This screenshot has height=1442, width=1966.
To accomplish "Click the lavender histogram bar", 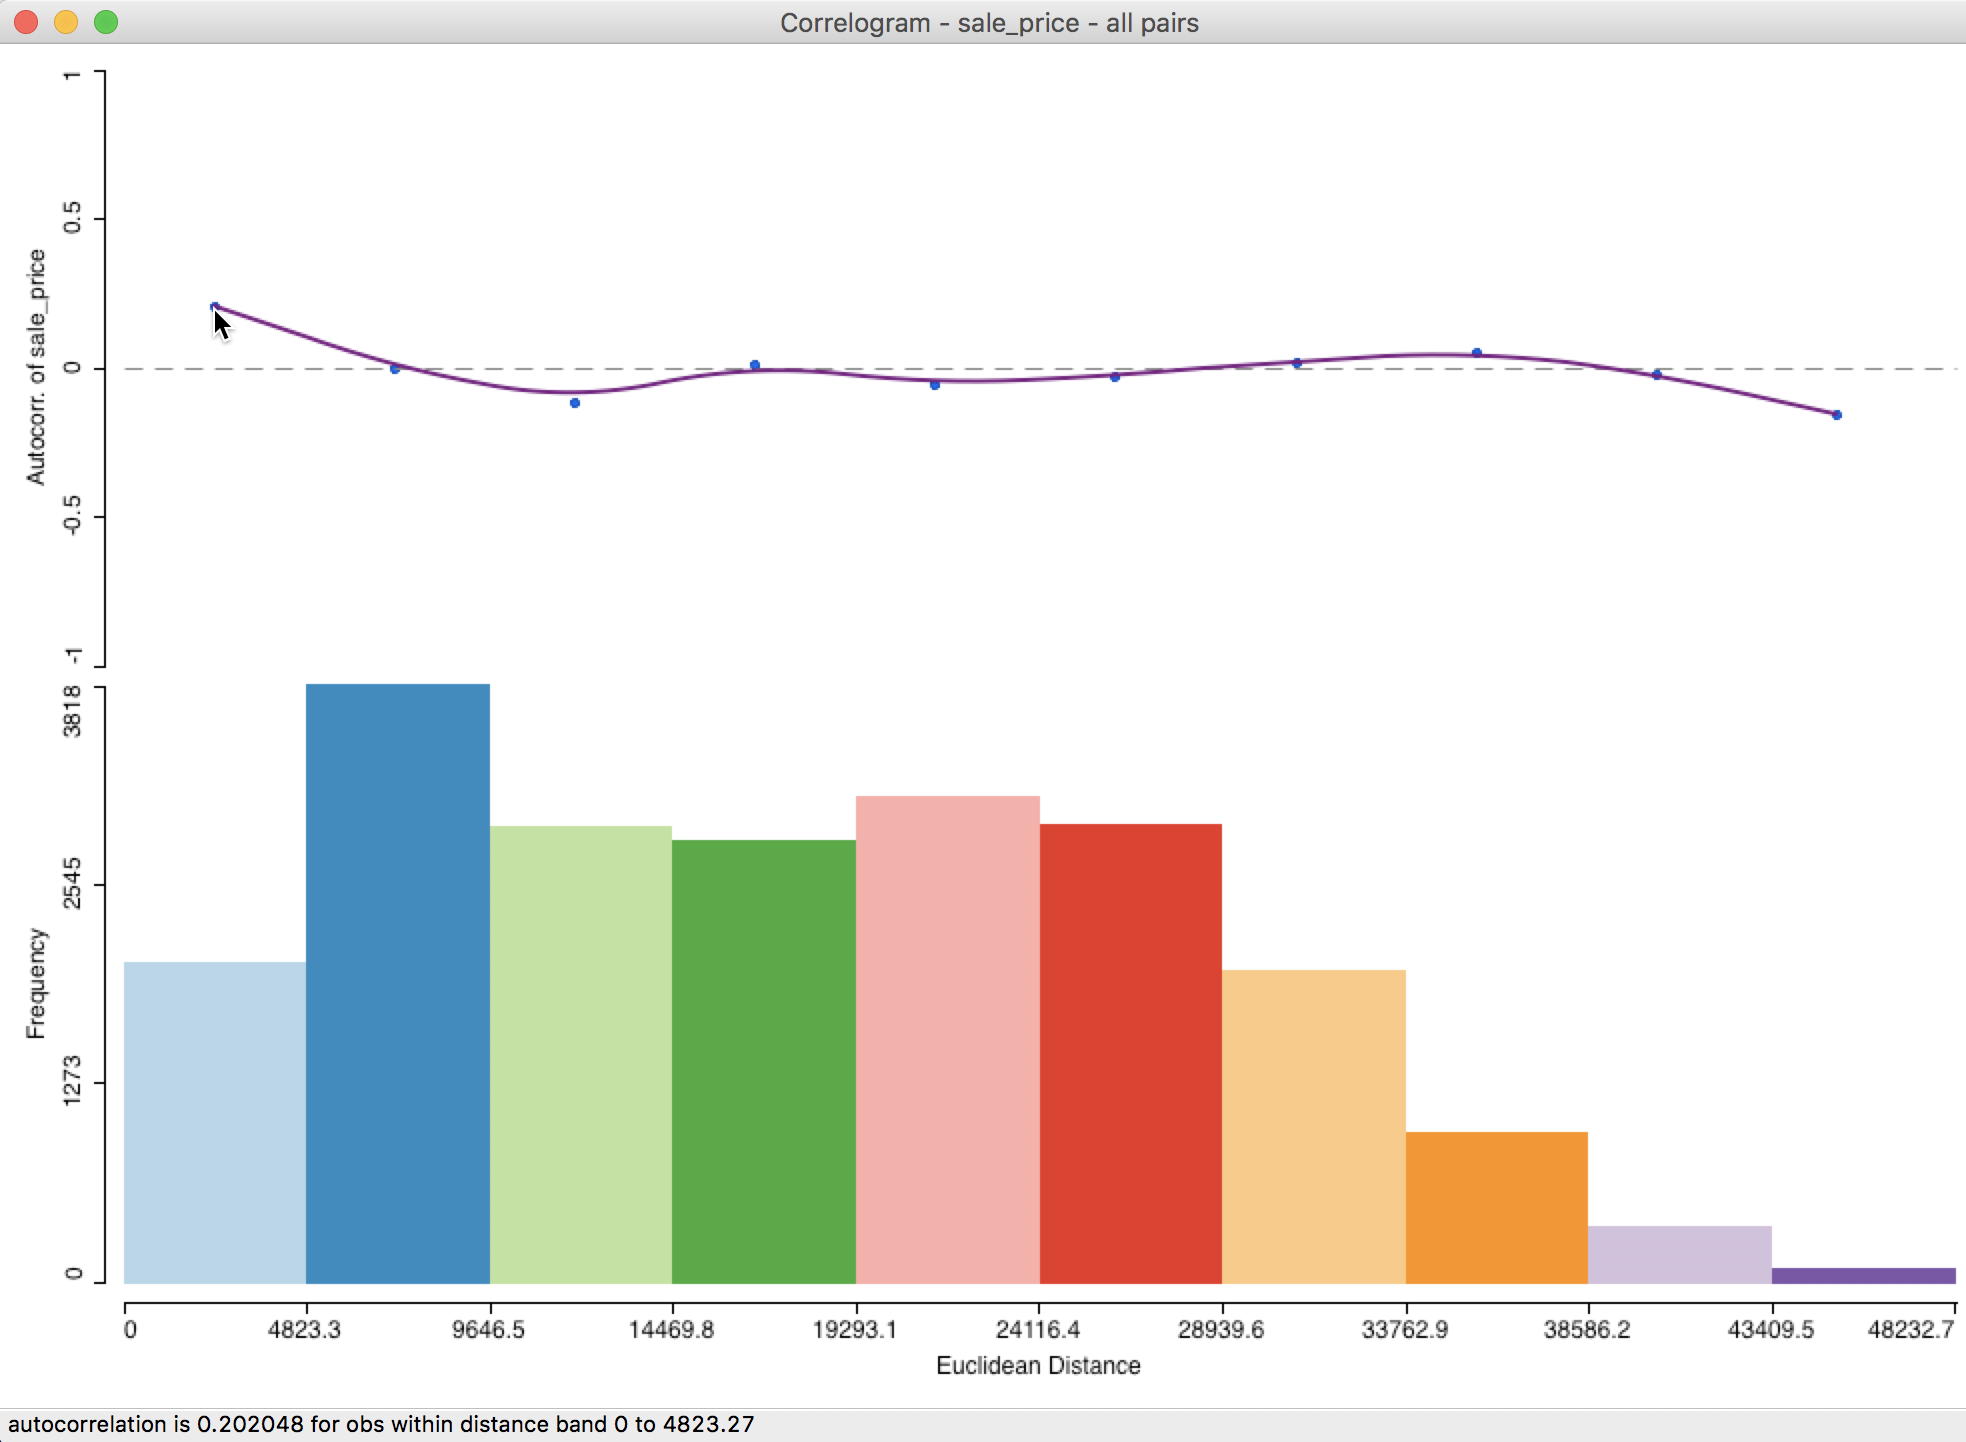I will pos(1679,1254).
